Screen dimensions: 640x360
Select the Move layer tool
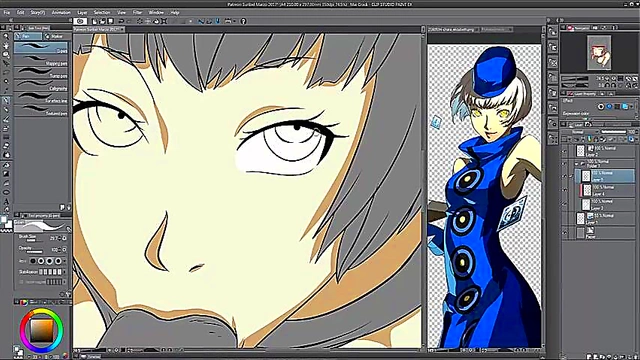[6, 63]
